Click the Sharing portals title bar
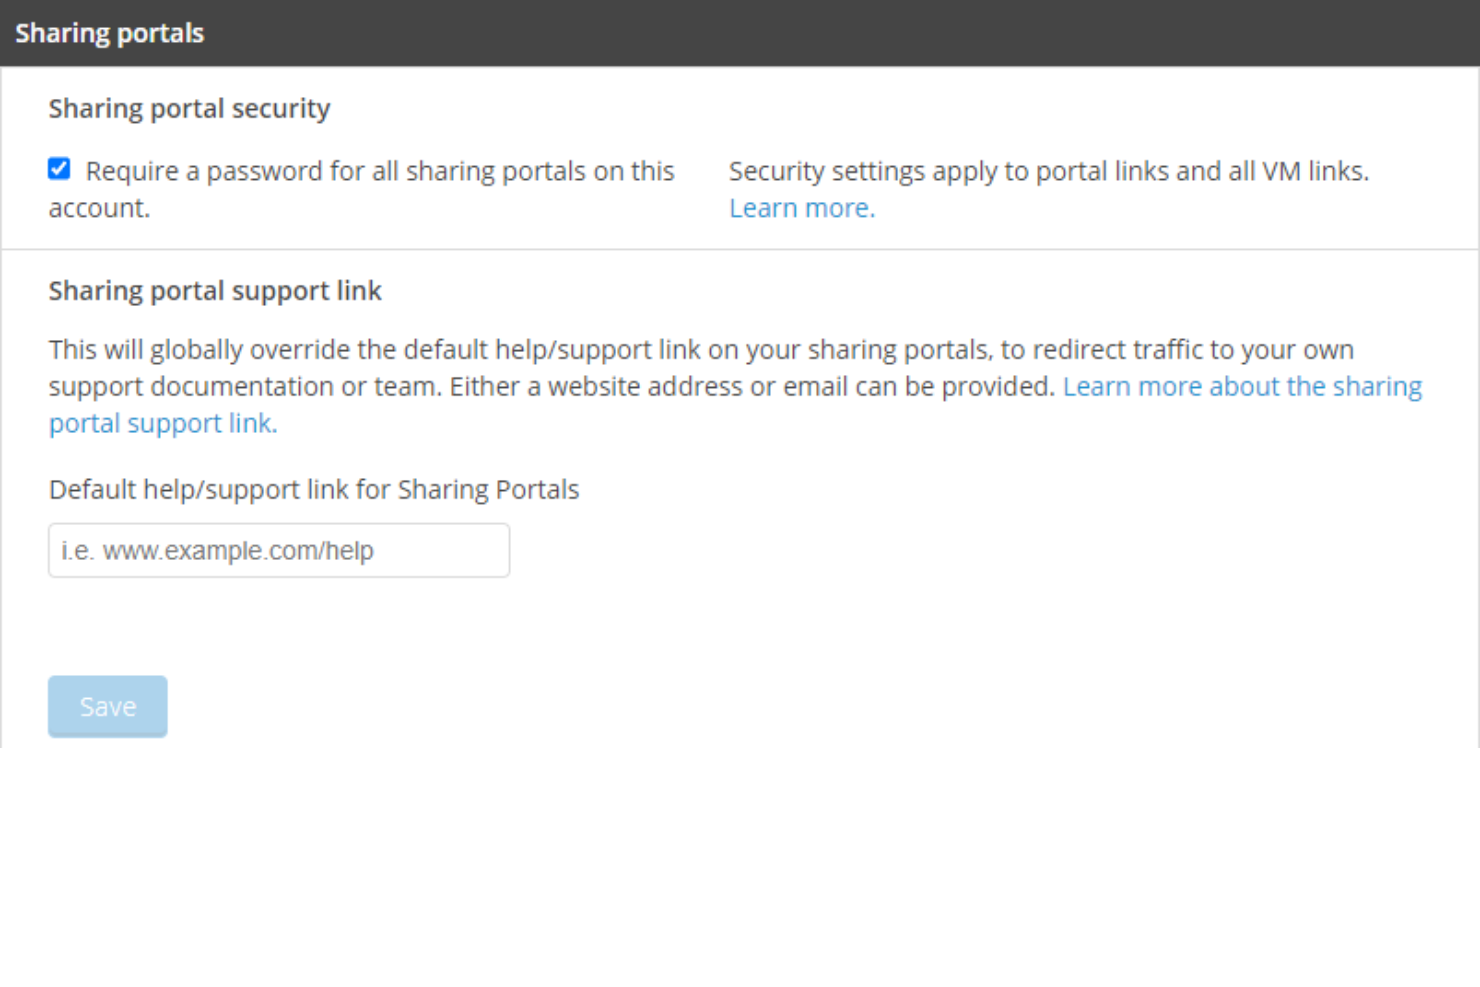1480x987 pixels. (109, 33)
